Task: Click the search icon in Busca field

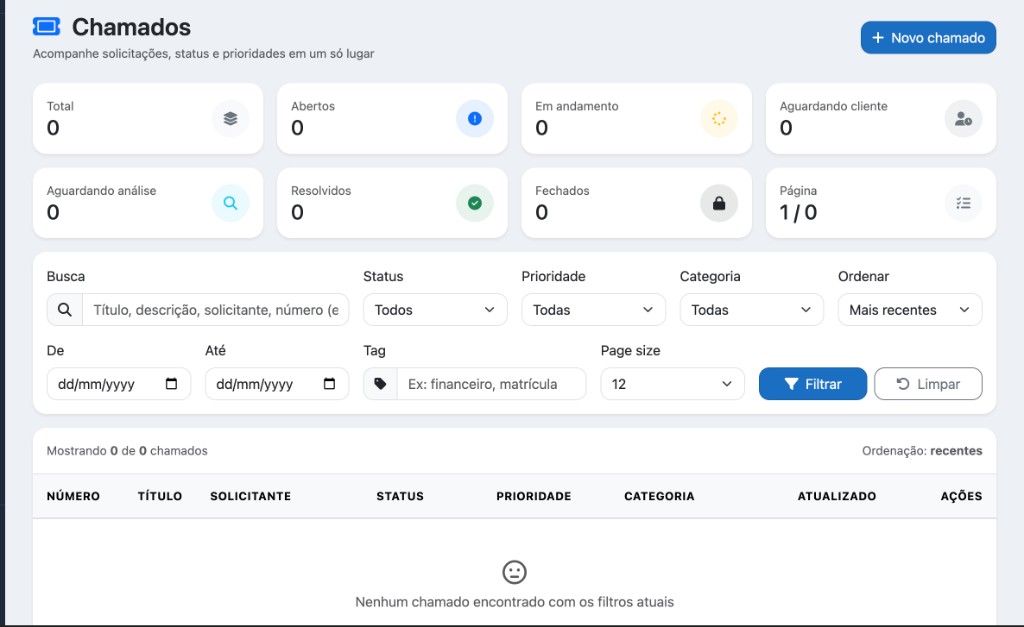Action: (65, 310)
